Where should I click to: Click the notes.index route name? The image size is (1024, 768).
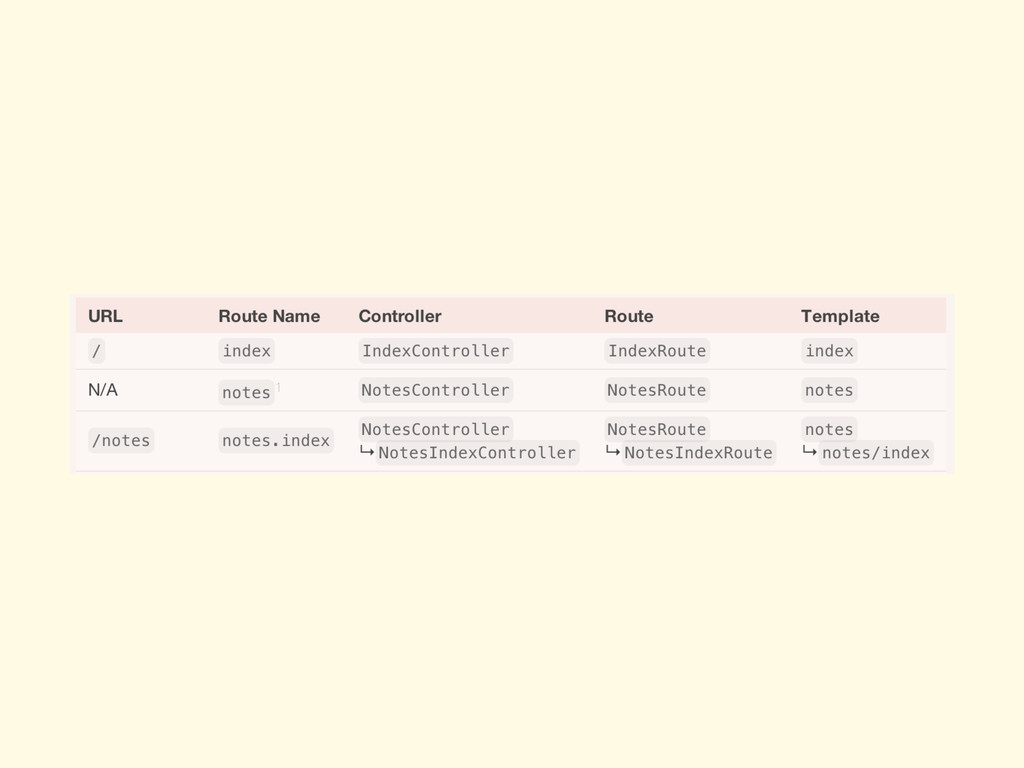coord(276,441)
